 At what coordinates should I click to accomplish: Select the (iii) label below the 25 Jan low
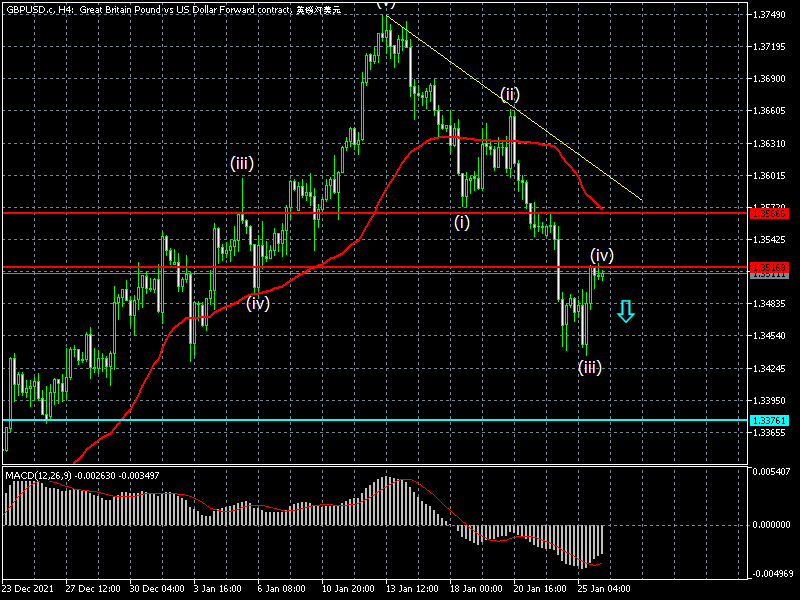pyautogui.click(x=590, y=367)
